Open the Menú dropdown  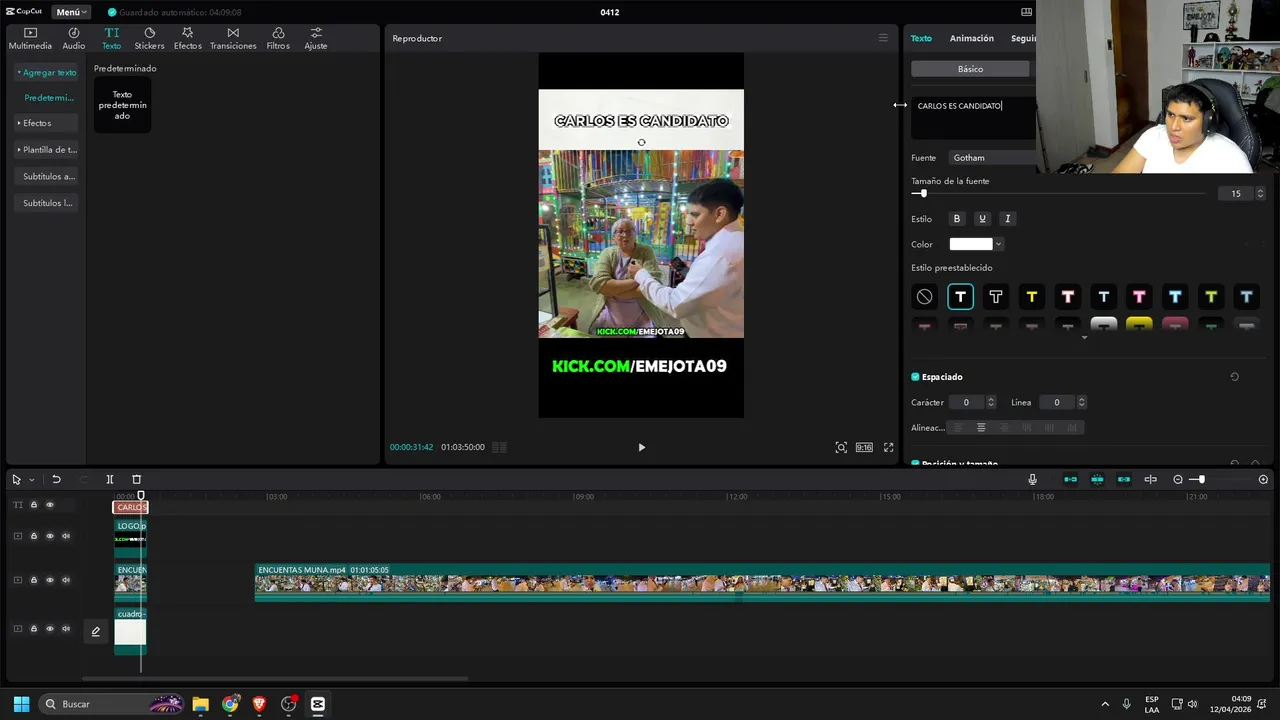pyautogui.click(x=71, y=12)
